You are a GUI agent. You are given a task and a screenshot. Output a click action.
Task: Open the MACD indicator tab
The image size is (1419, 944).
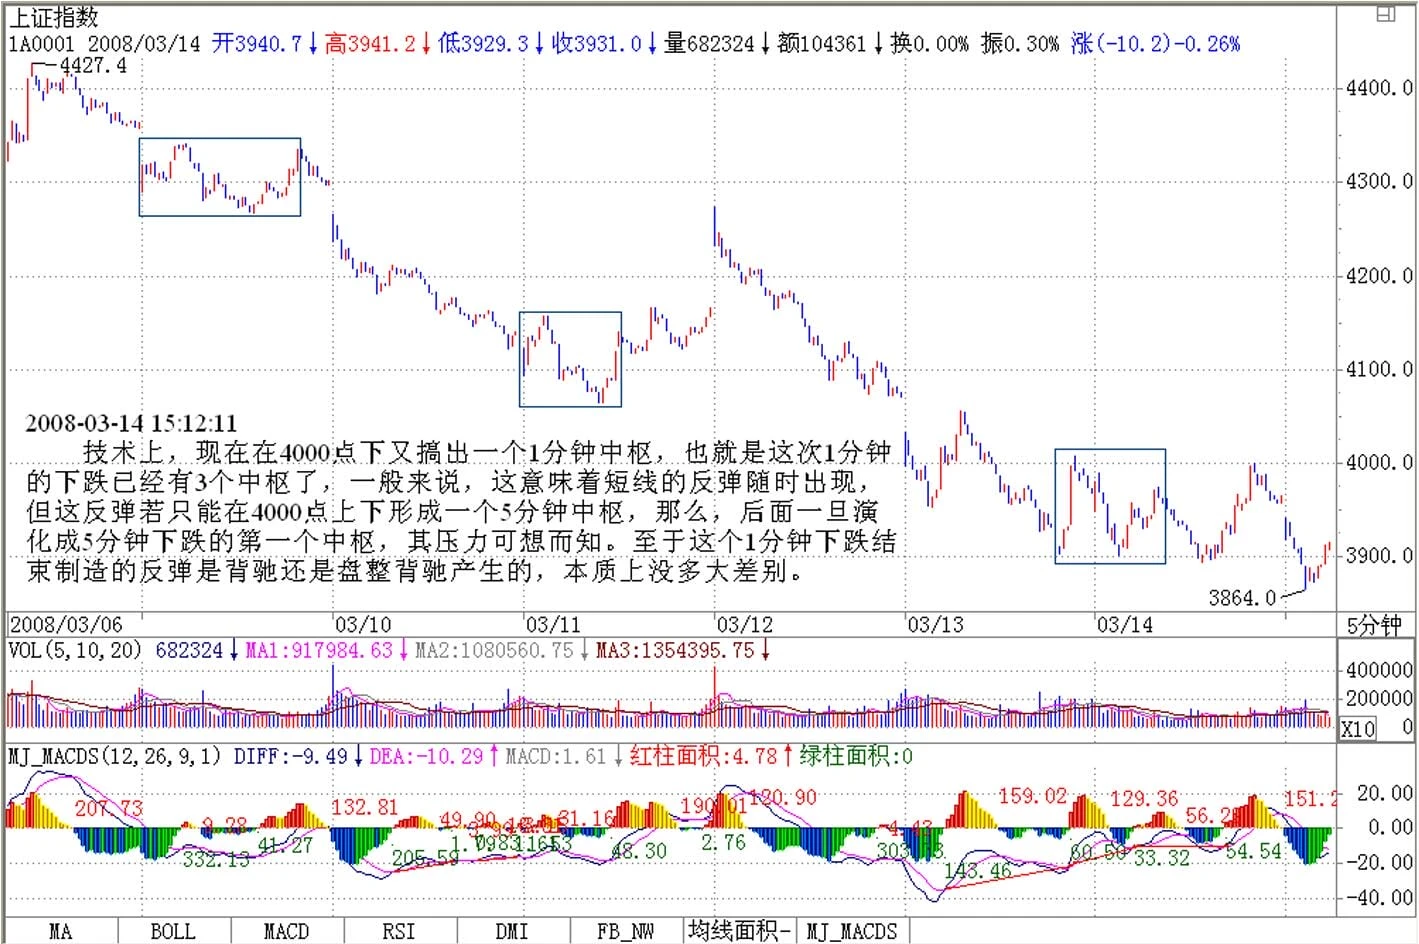pyautogui.click(x=286, y=931)
